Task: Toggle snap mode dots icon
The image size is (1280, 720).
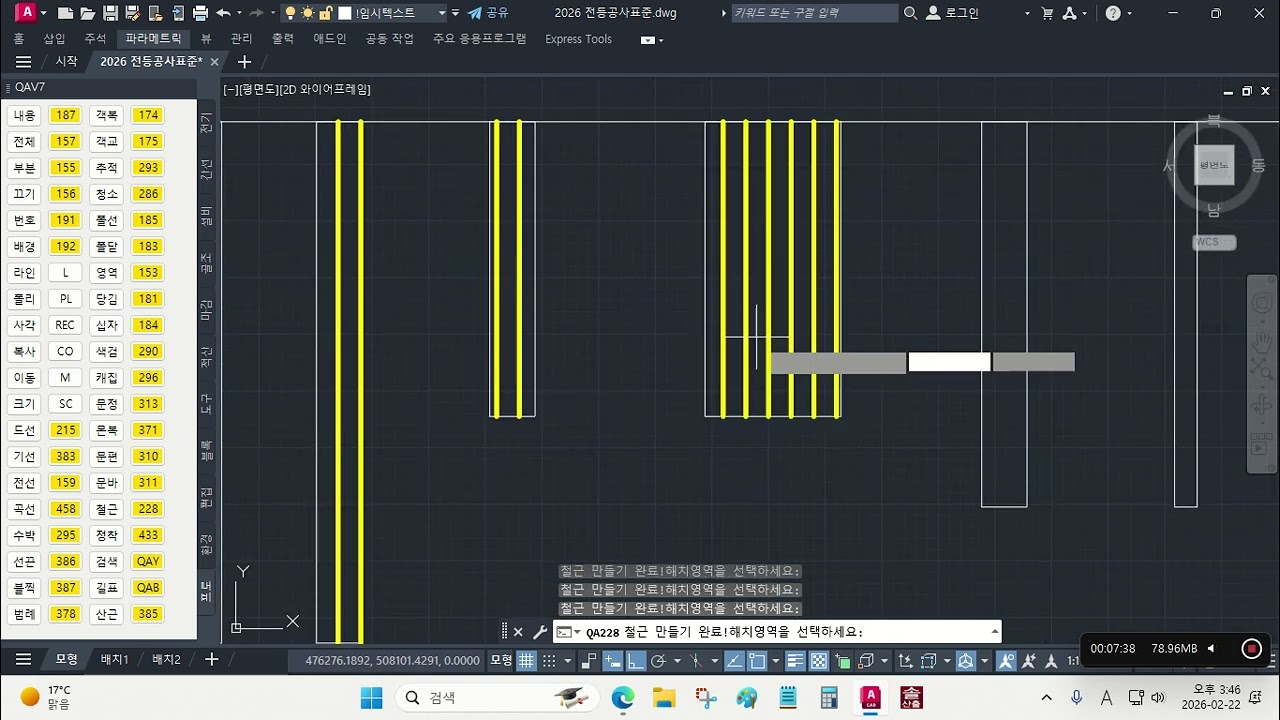Action: [549, 661]
